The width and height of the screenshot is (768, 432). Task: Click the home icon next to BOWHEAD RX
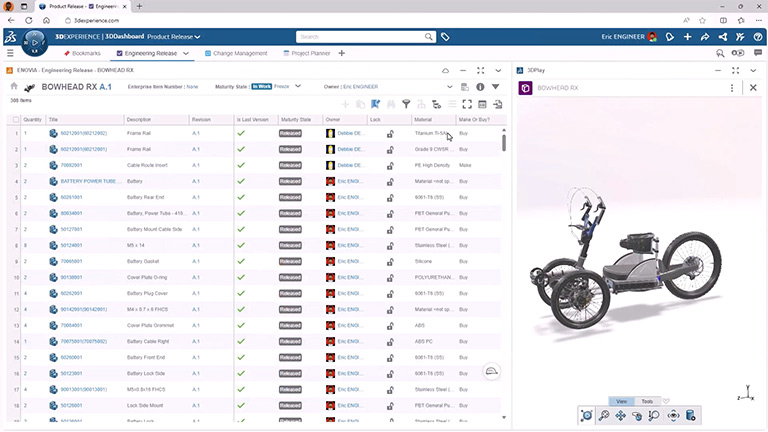(x=14, y=86)
